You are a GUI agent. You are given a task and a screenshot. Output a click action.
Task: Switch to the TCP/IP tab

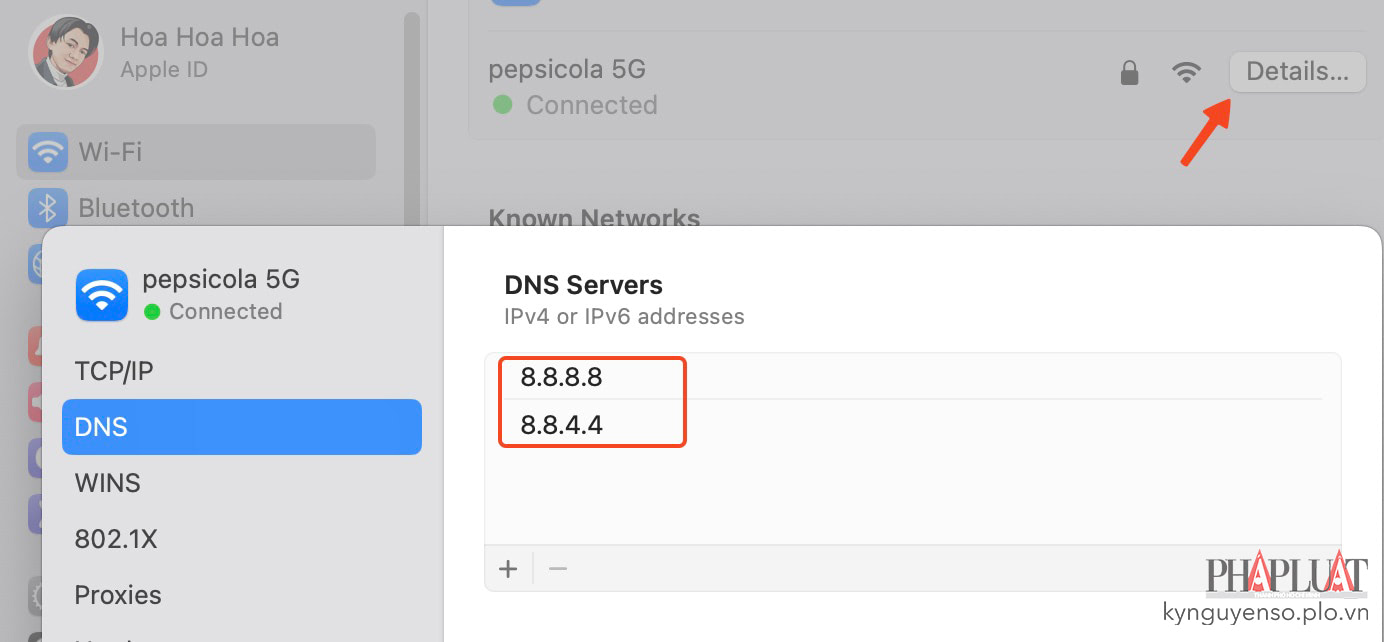[114, 371]
